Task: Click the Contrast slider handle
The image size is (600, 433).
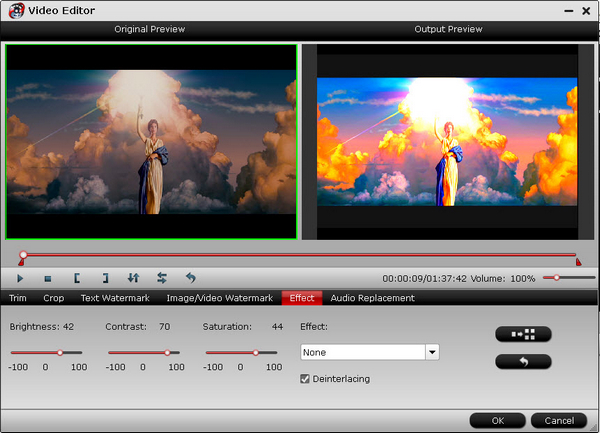Action: click(x=167, y=353)
